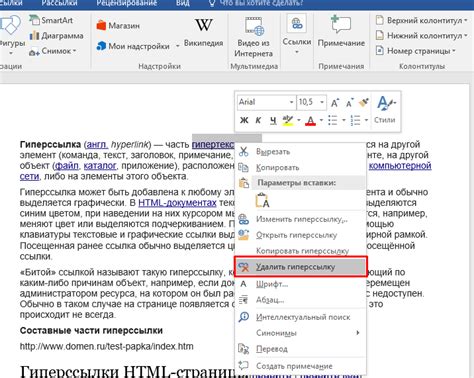Viewport: 474px width, 378px height.
Task: Add a Примечание comment from ribbon
Action: click(341, 32)
